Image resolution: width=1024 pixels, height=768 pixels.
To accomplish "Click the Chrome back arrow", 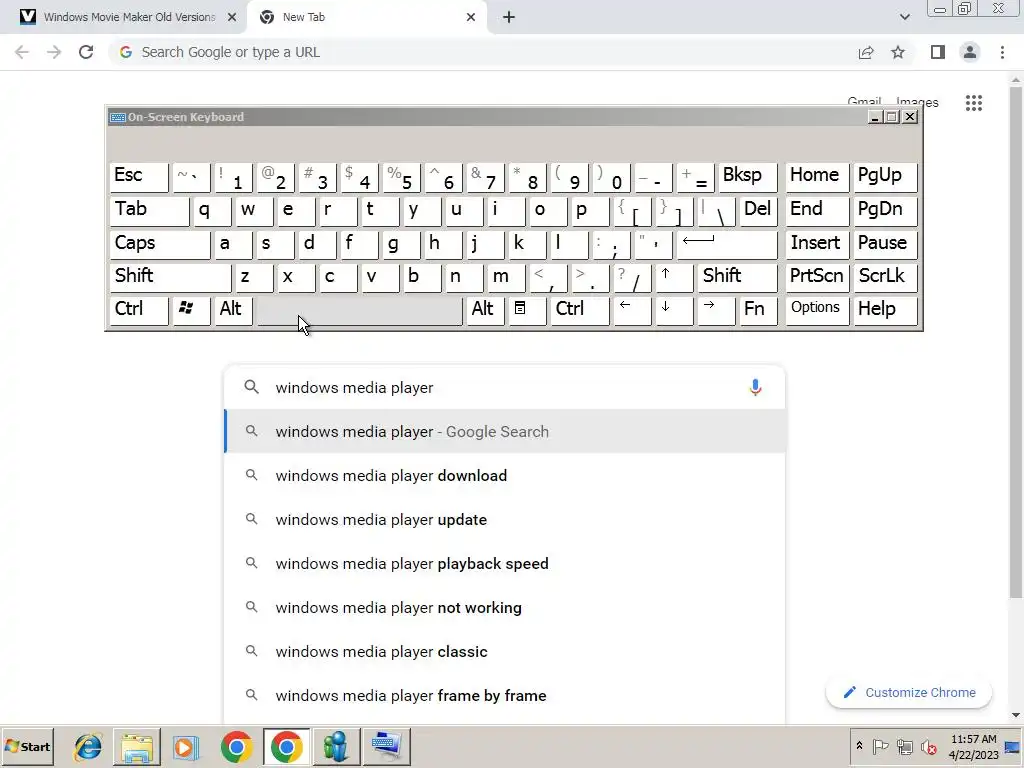I will click(22, 52).
